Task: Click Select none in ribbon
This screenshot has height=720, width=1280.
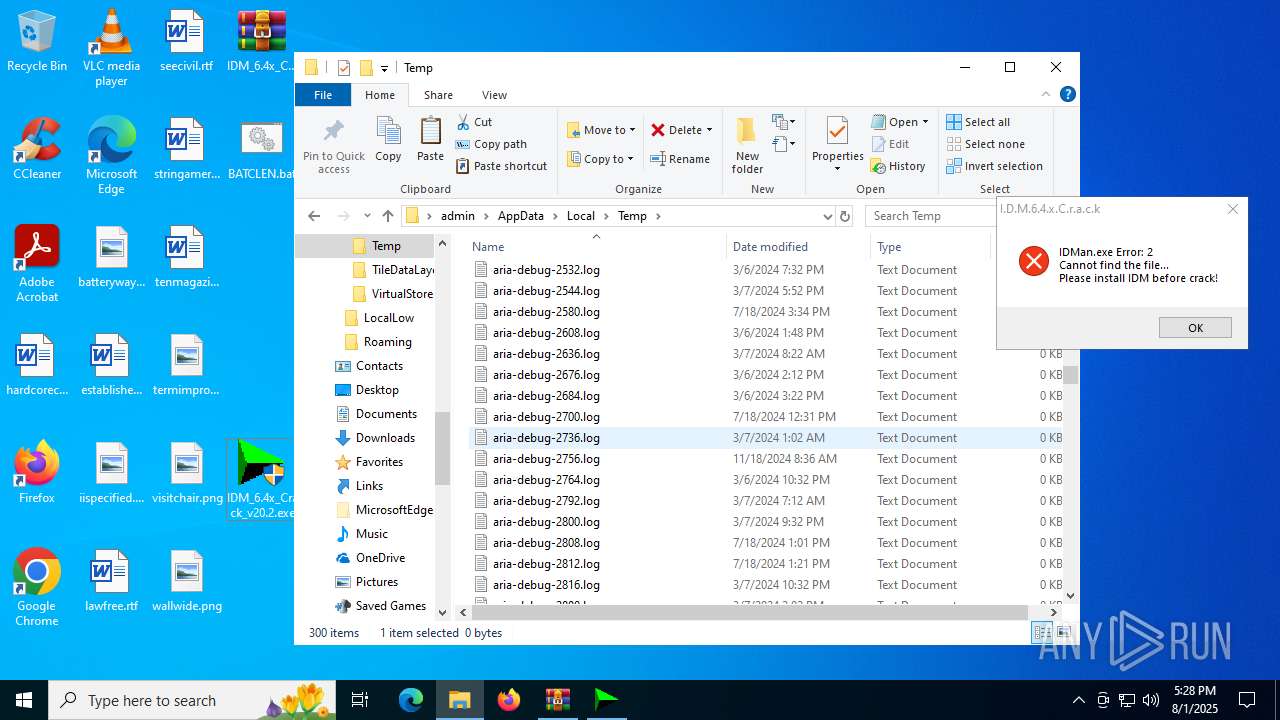Action: (986, 144)
